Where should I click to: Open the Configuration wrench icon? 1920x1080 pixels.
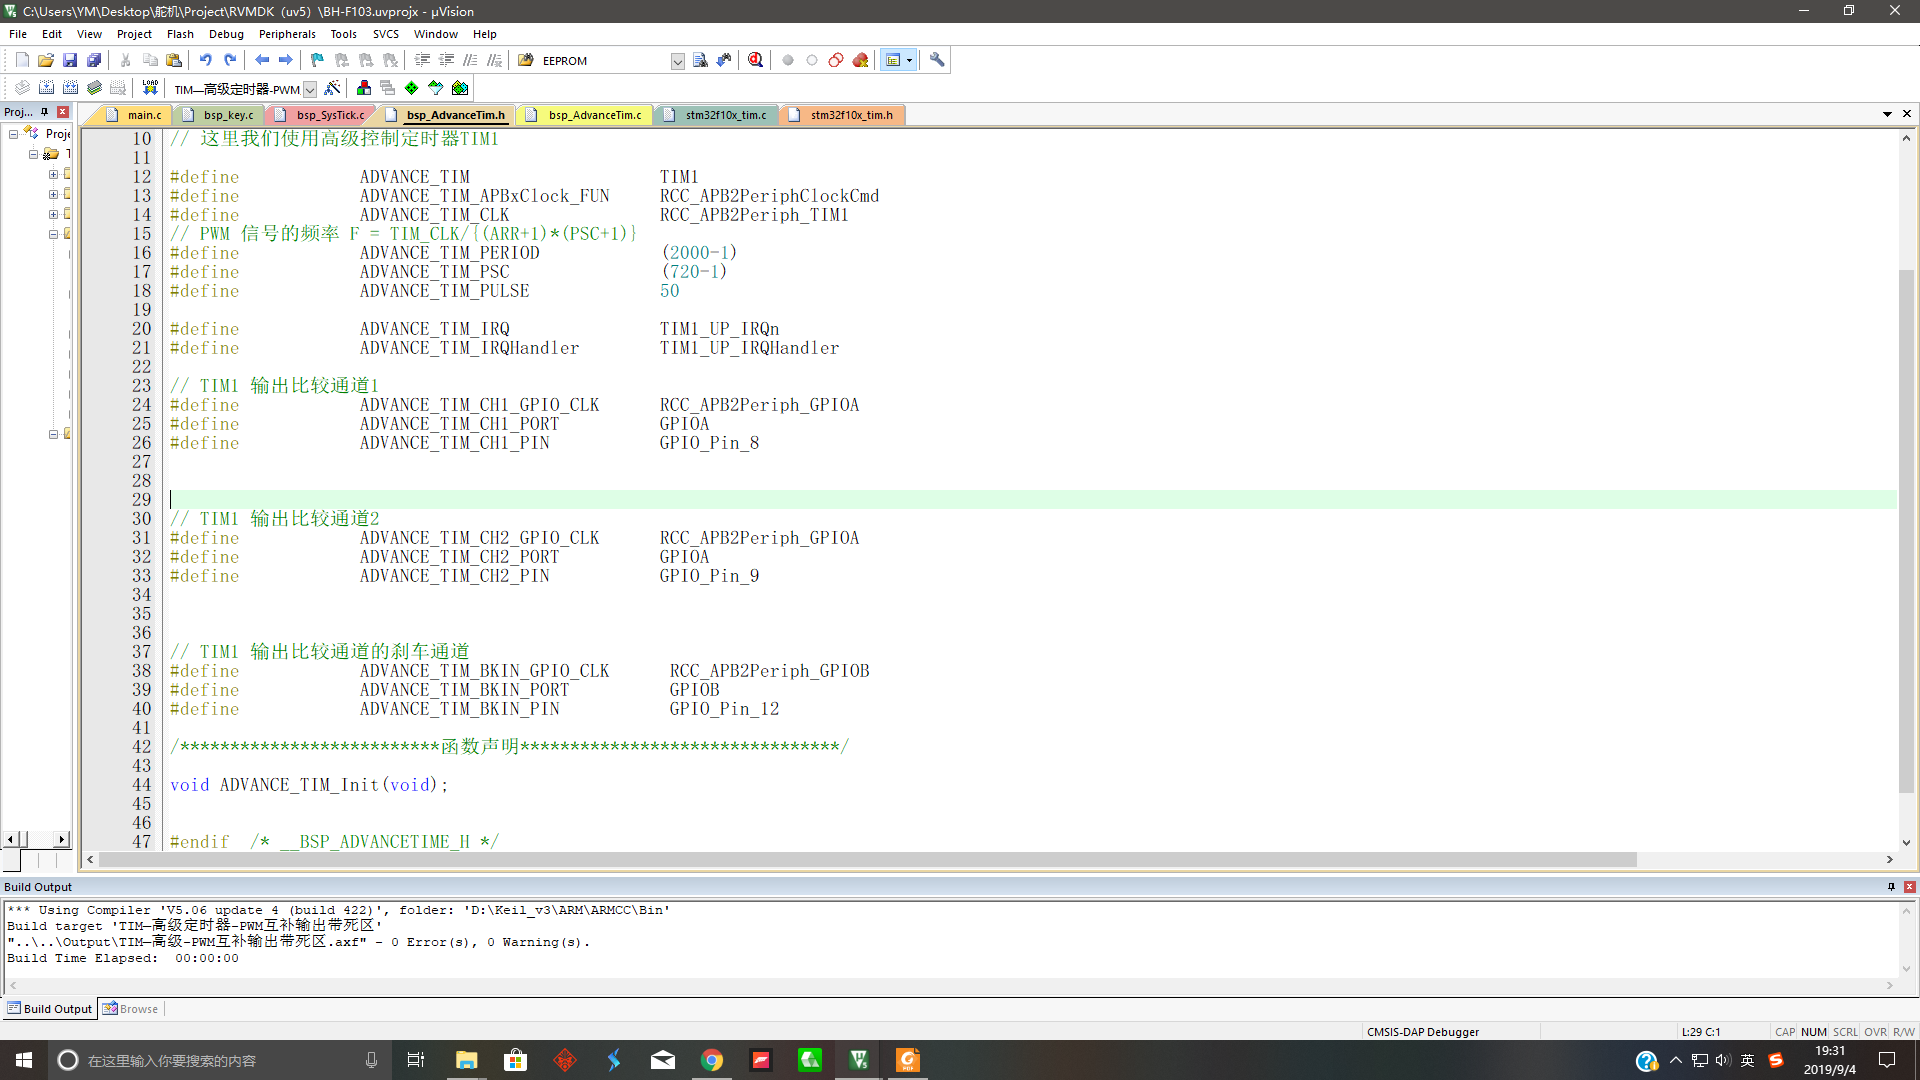click(x=937, y=60)
